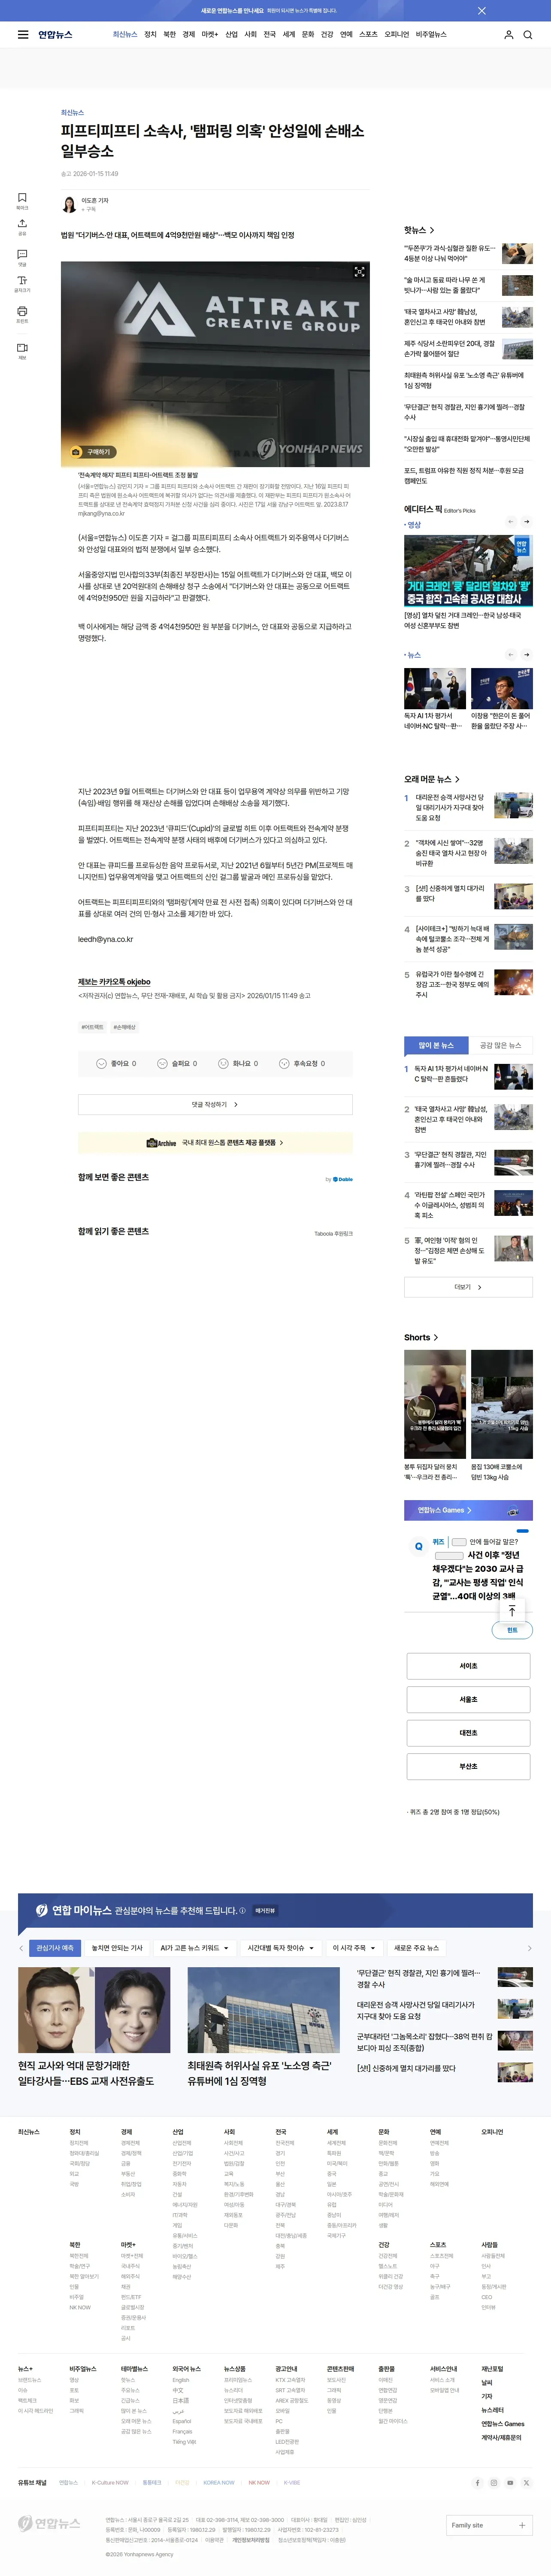Image resolution: width=551 pixels, height=2576 pixels.
Task: Click the info icon beside 마이뉴스 title
Action: pos(242,1911)
